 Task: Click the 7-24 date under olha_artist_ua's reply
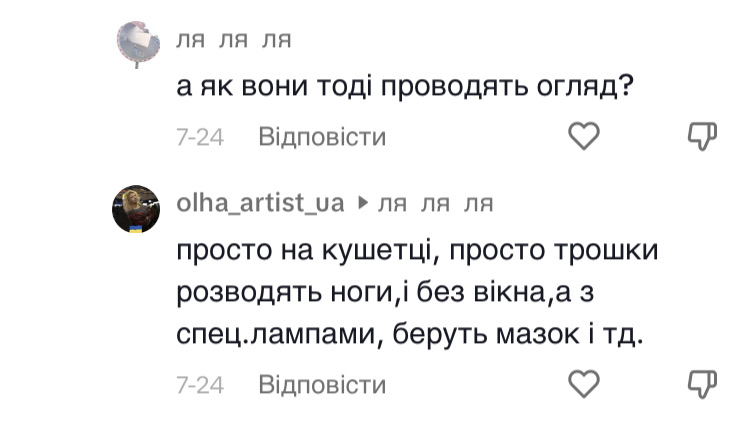click(199, 384)
